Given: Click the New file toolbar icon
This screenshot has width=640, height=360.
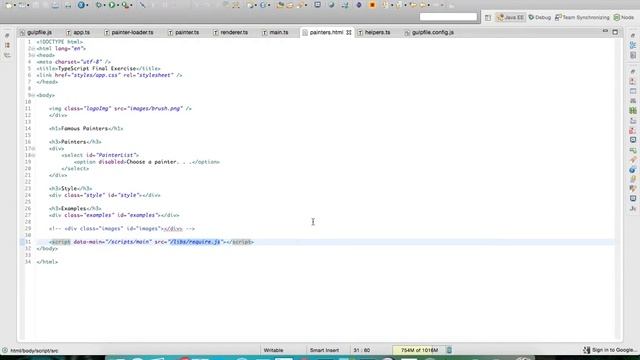Looking at the screenshot, I should pos(8,5).
